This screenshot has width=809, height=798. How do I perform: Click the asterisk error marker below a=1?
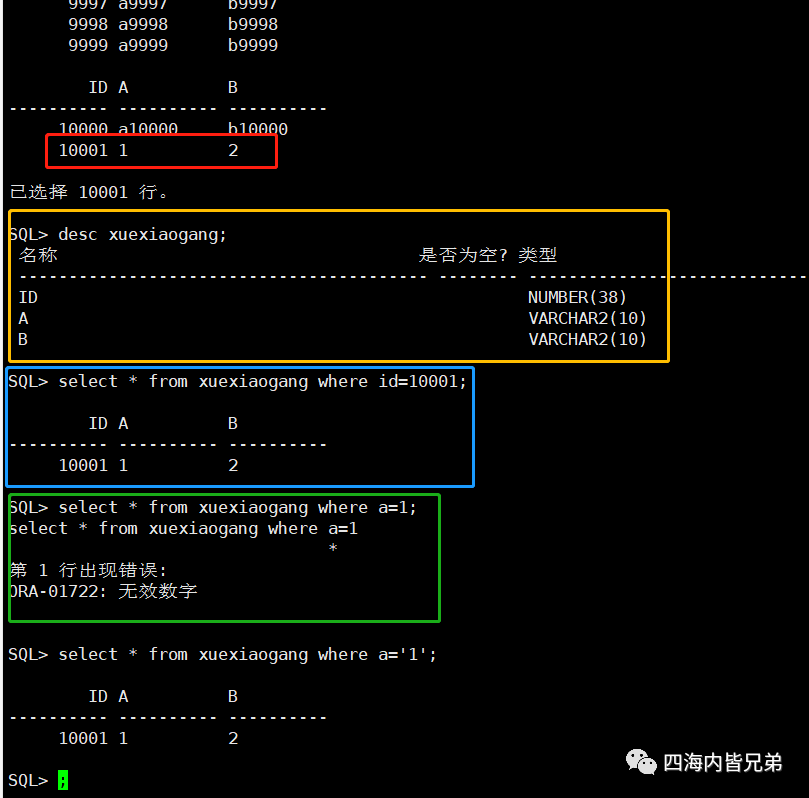click(x=333, y=548)
